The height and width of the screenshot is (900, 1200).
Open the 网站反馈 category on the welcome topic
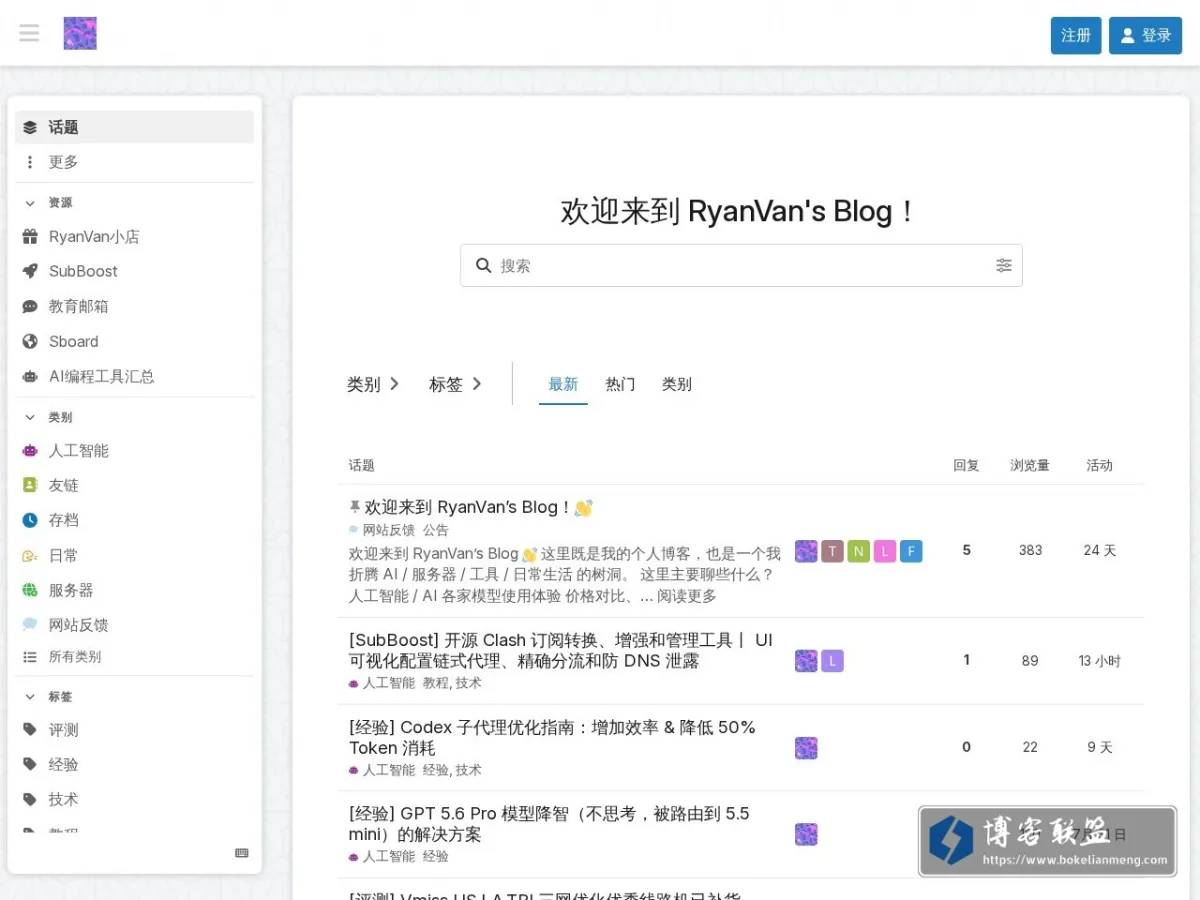(382, 530)
